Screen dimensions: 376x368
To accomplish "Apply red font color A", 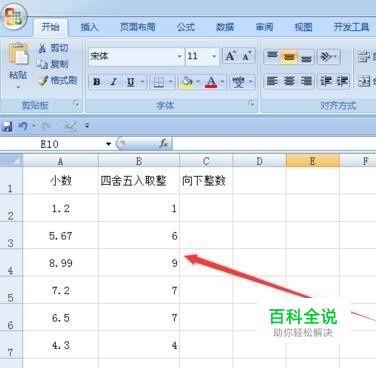I will click(211, 82).
